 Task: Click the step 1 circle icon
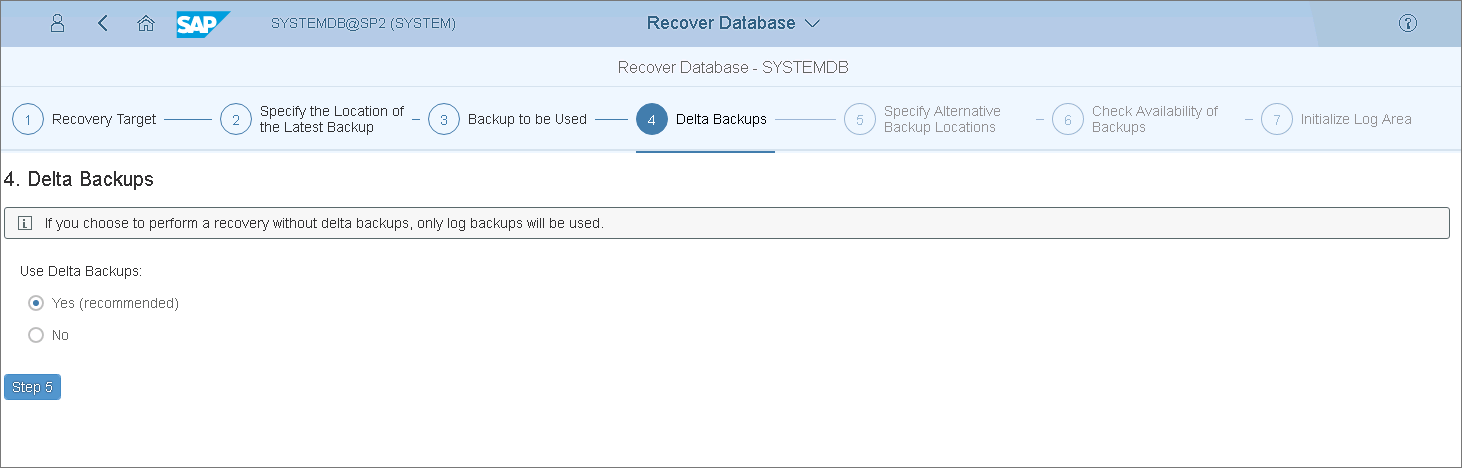[28, 120]
